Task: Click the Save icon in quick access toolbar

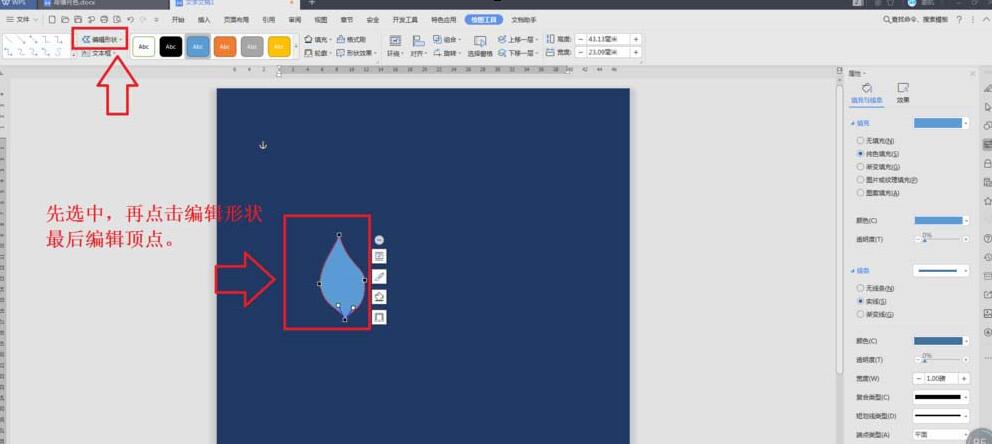Action: 78,20
